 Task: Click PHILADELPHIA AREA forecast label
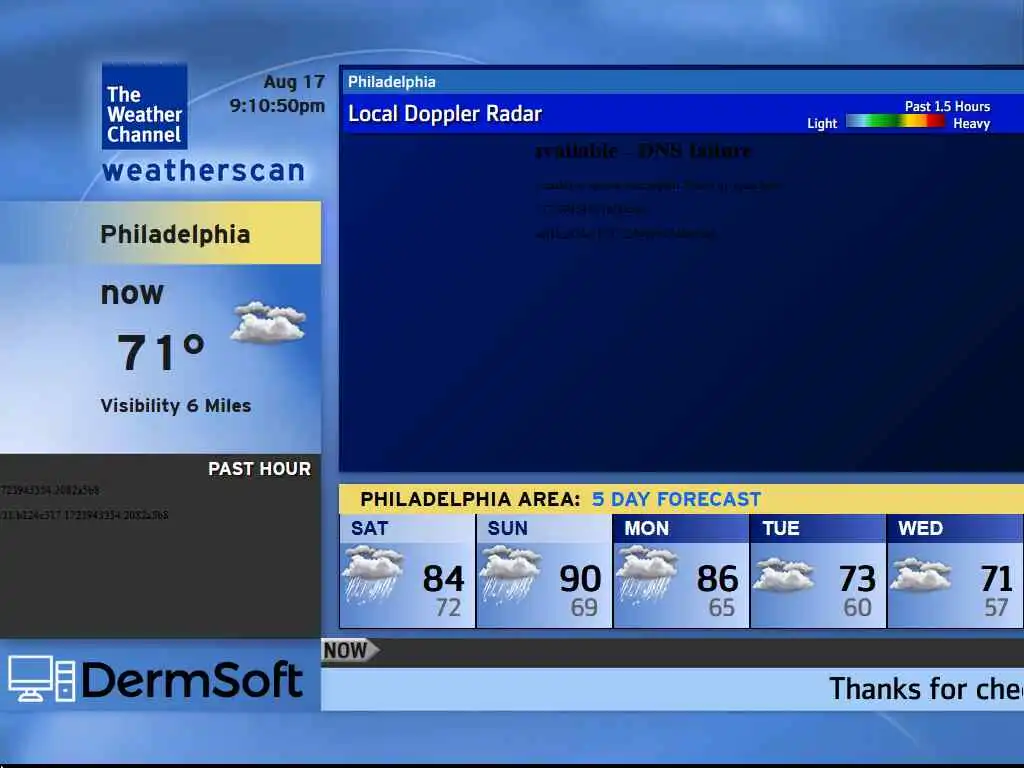click(x=470, y=499)
